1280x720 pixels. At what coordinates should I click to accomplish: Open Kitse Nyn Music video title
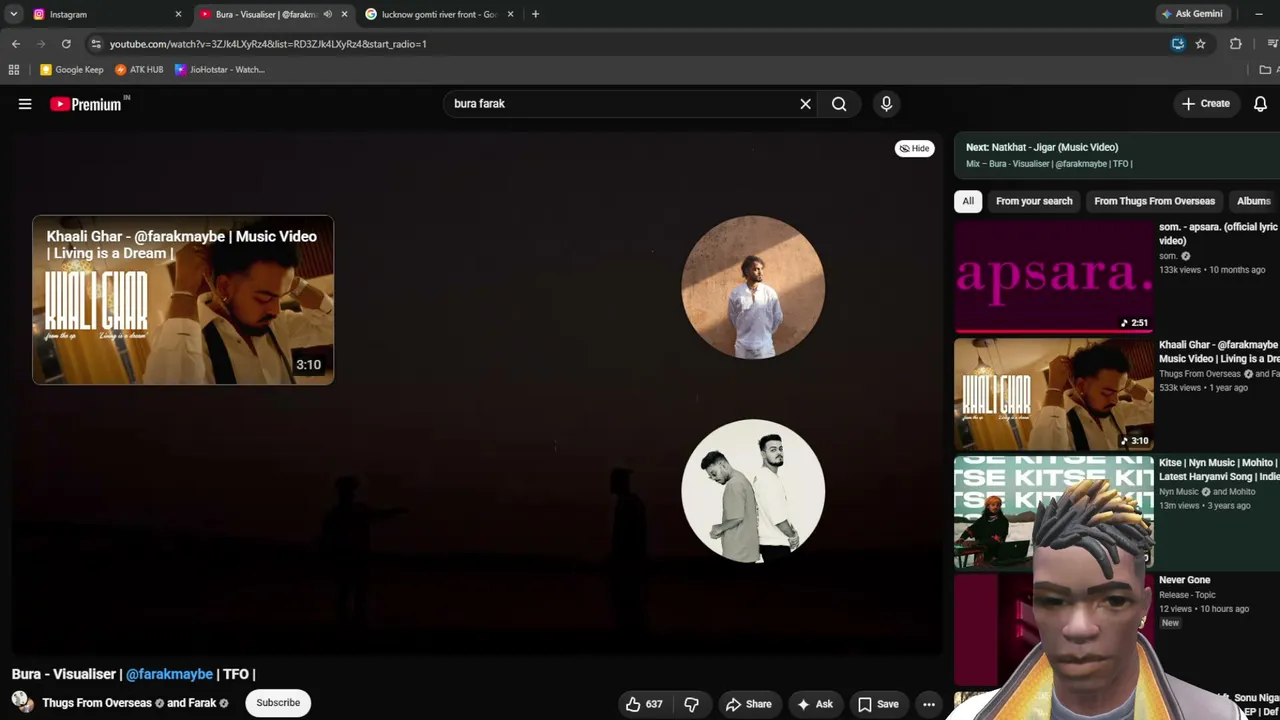pos(1219,470)
